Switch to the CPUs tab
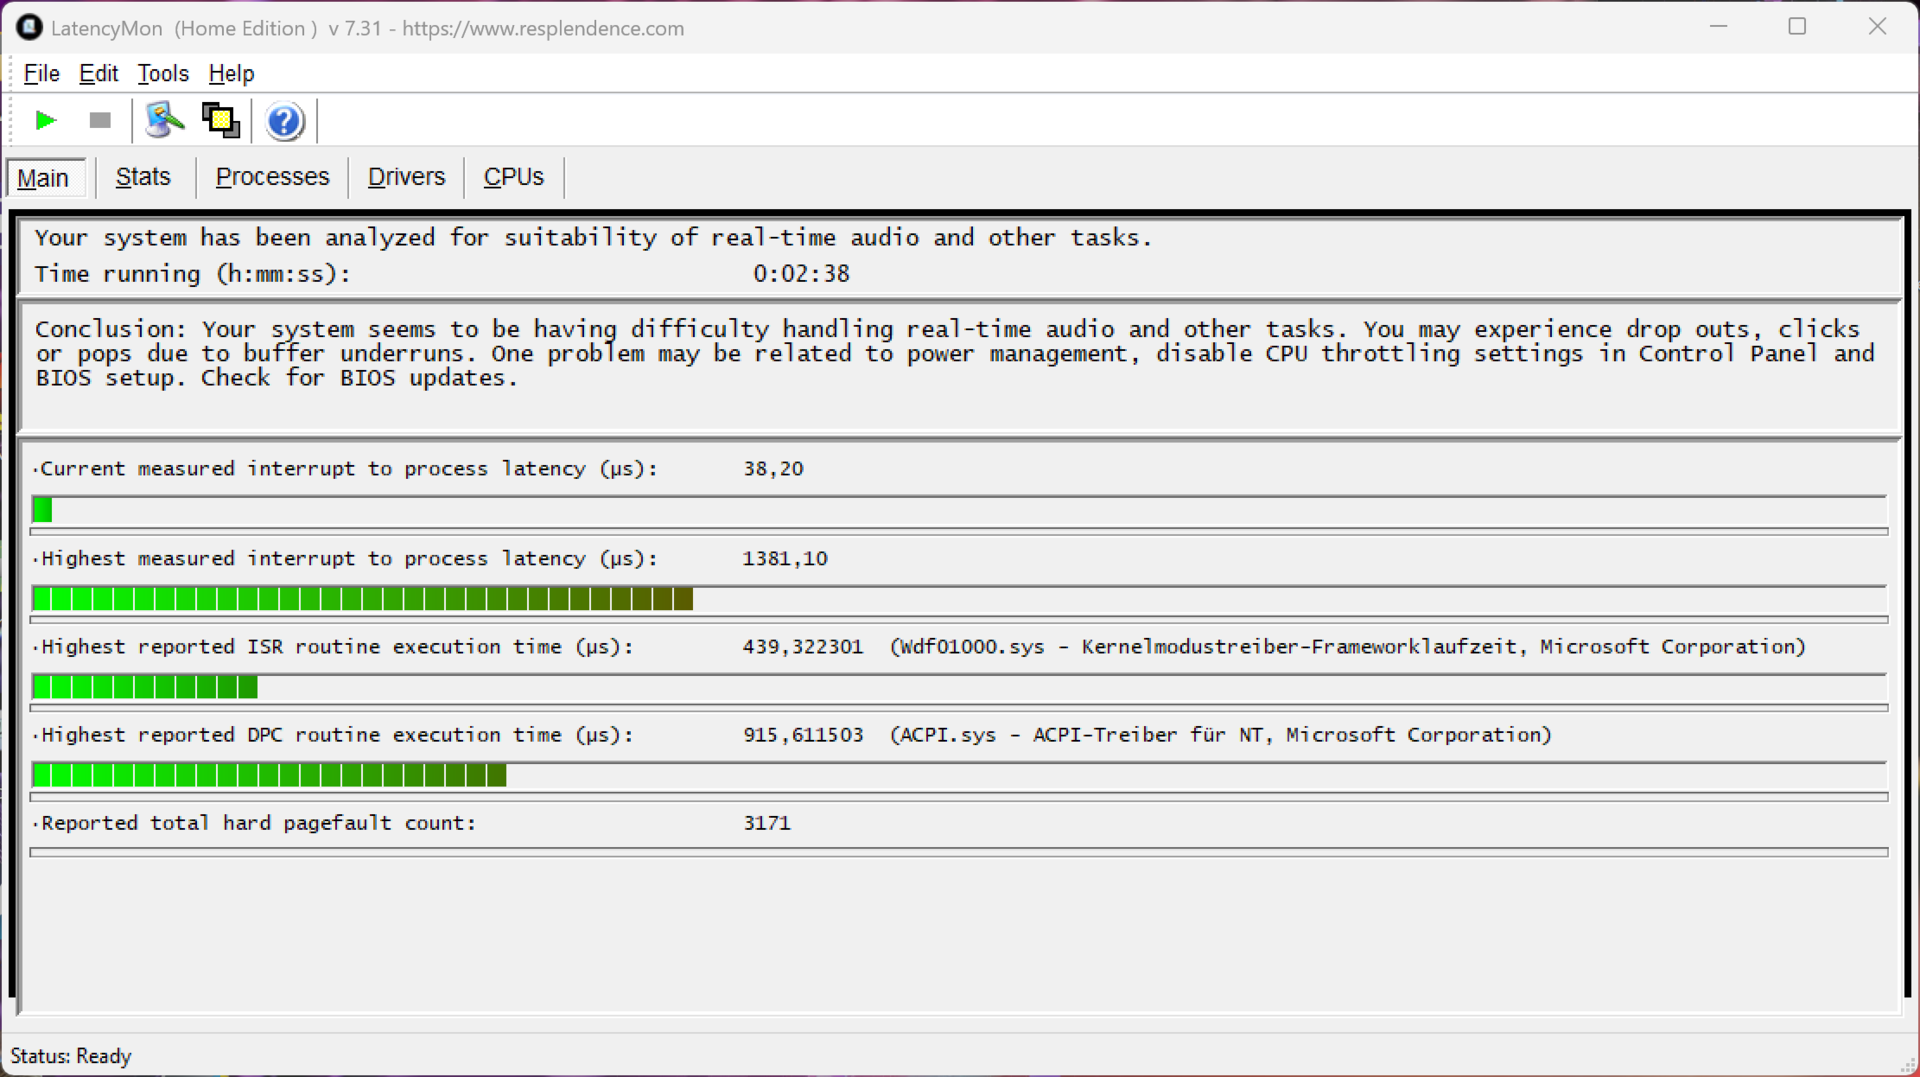The height and width of the screenshot is (1077, 1920). [x=513, y=177]
